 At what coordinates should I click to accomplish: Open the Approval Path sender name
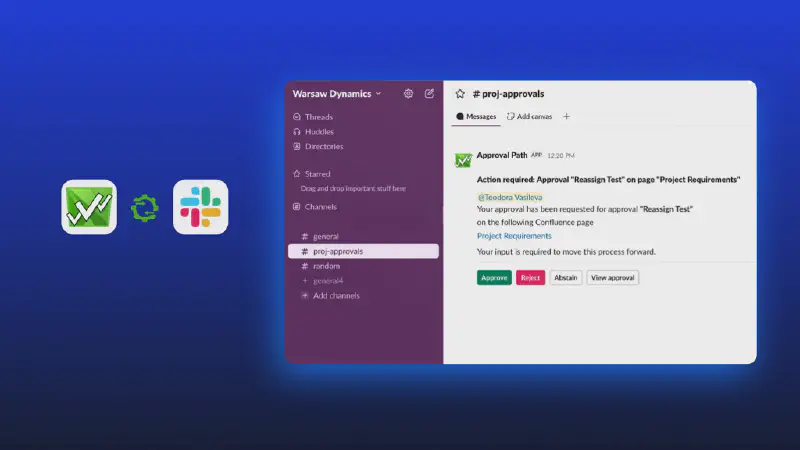[502, 155]
